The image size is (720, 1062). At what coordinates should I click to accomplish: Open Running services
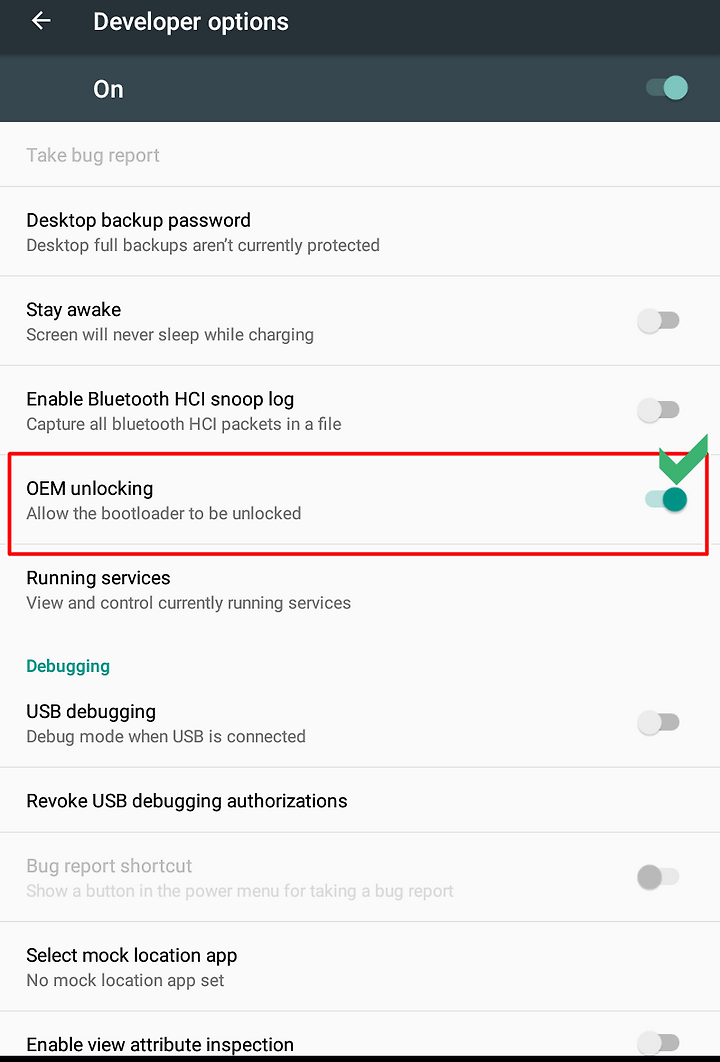point(360,590)
